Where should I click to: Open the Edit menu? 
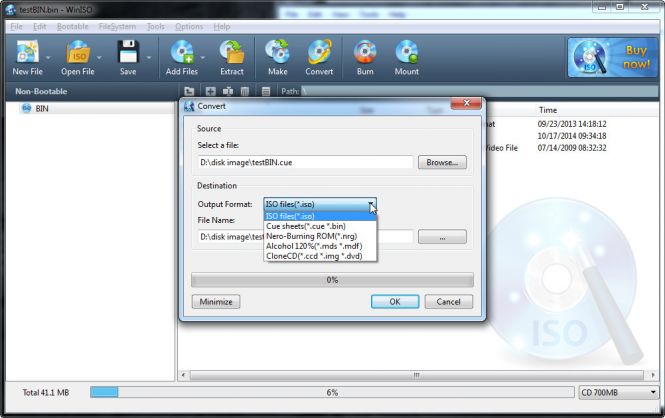[39, 27]
